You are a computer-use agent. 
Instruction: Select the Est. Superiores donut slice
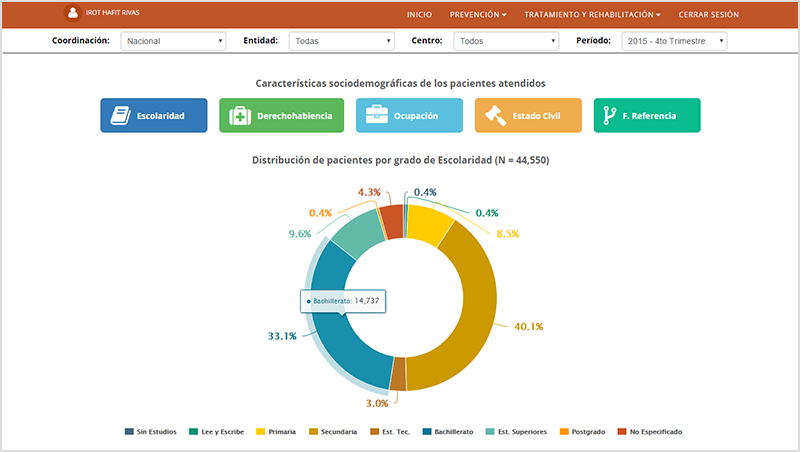click(x=355, y=233)
